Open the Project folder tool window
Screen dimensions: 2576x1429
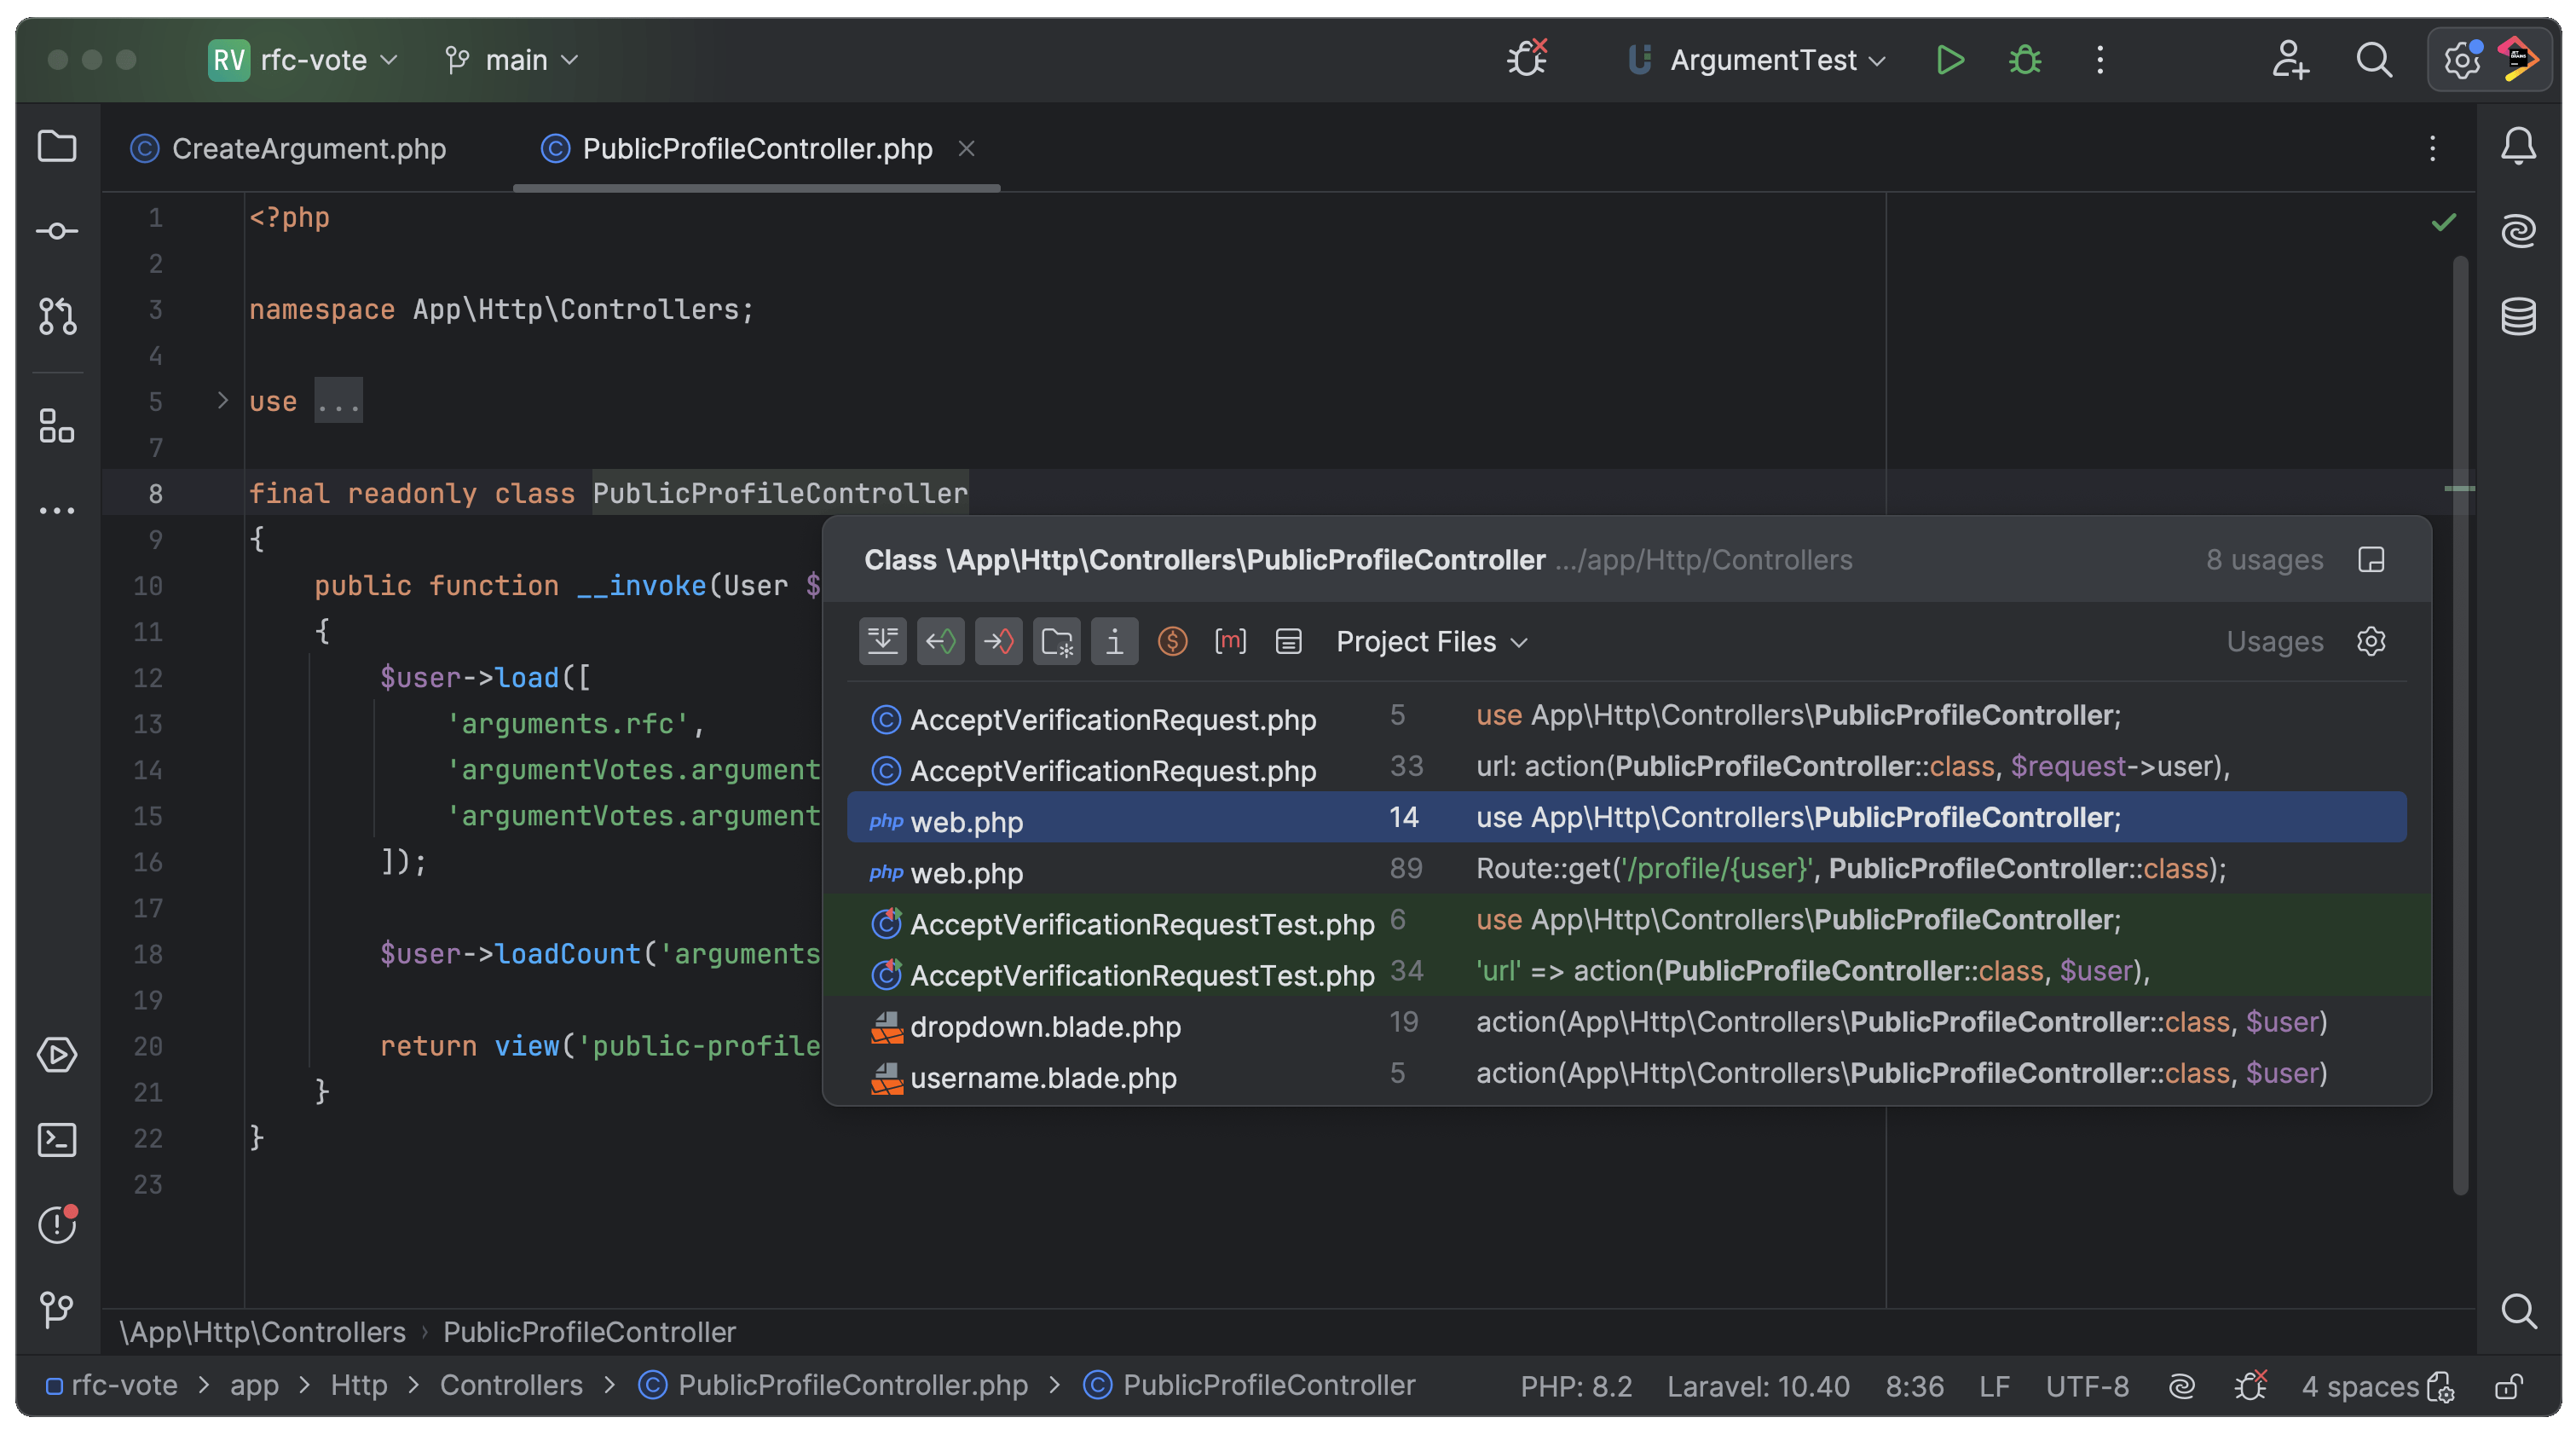coord(56,147)
